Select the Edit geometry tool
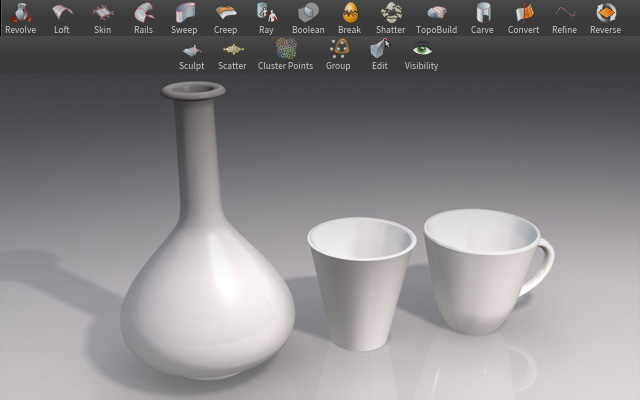 pos(380,55)
